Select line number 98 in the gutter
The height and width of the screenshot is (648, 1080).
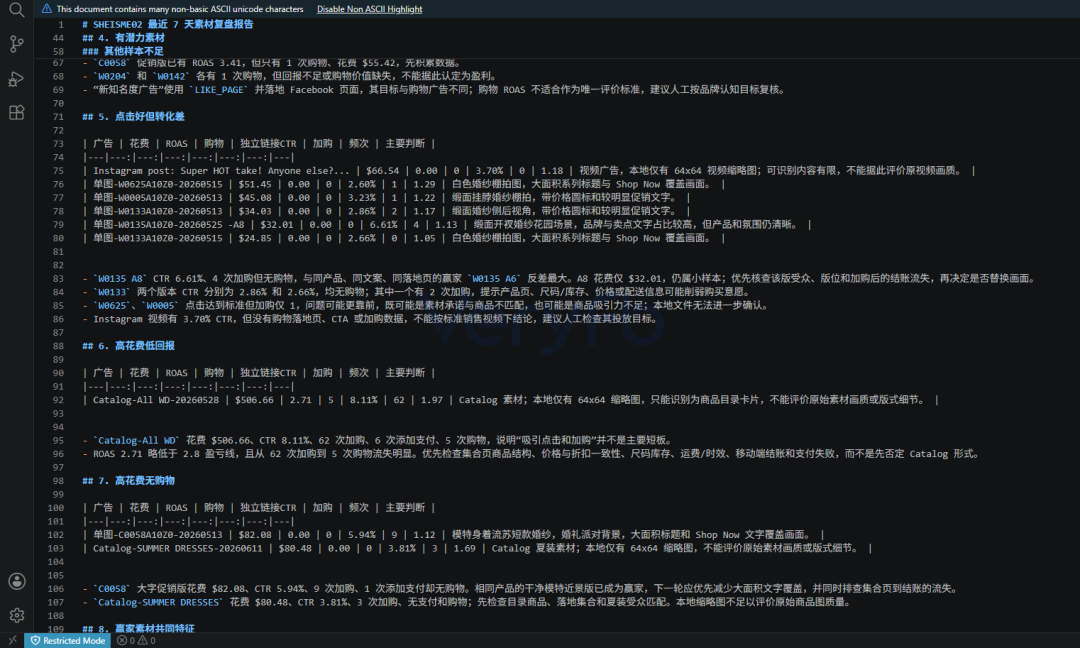point(58,481)
